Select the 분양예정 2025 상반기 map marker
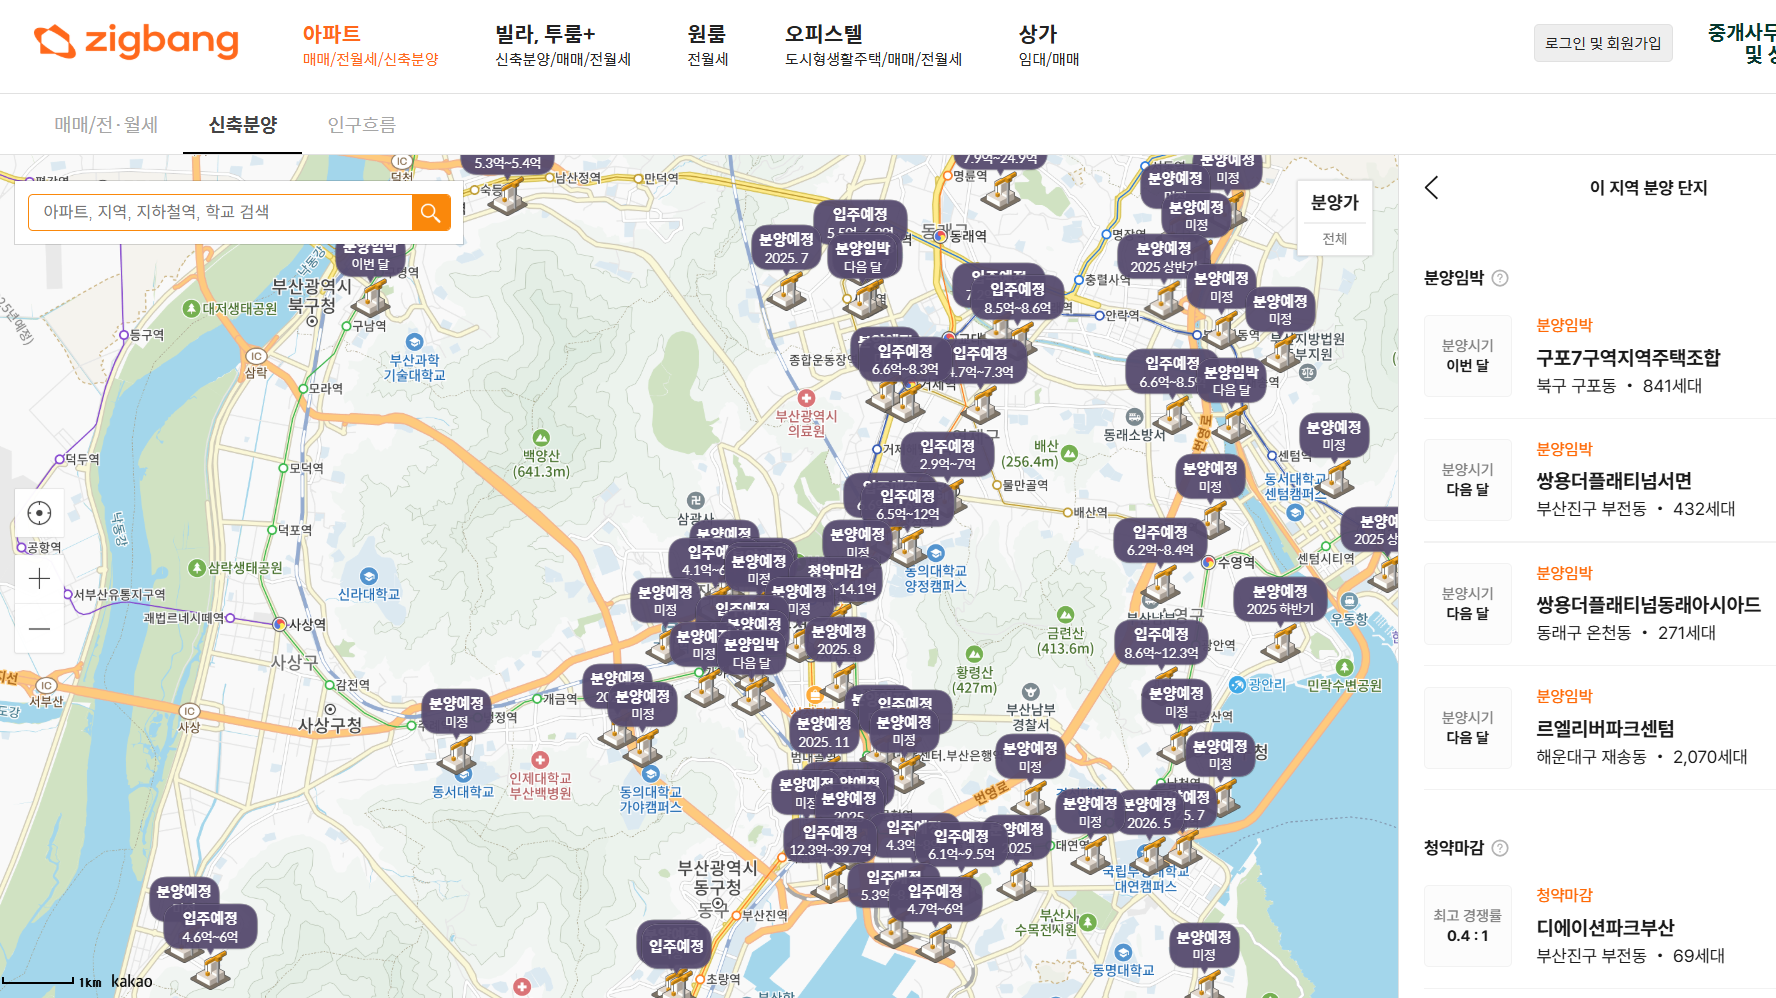The height and width of the screenshot is (998, 1776). (x=1164, y=257)
